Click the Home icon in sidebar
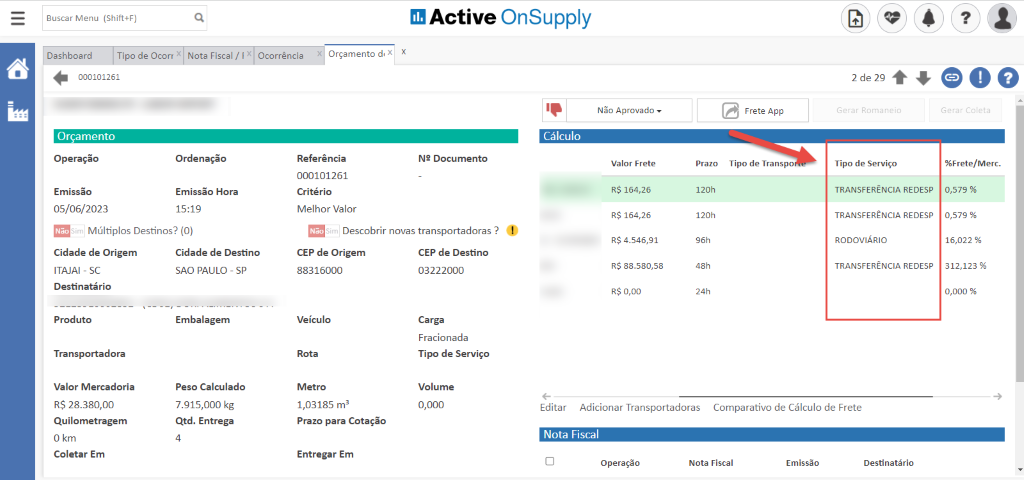The height and width of the screenshot is (480, 1024). coord(17,69)
